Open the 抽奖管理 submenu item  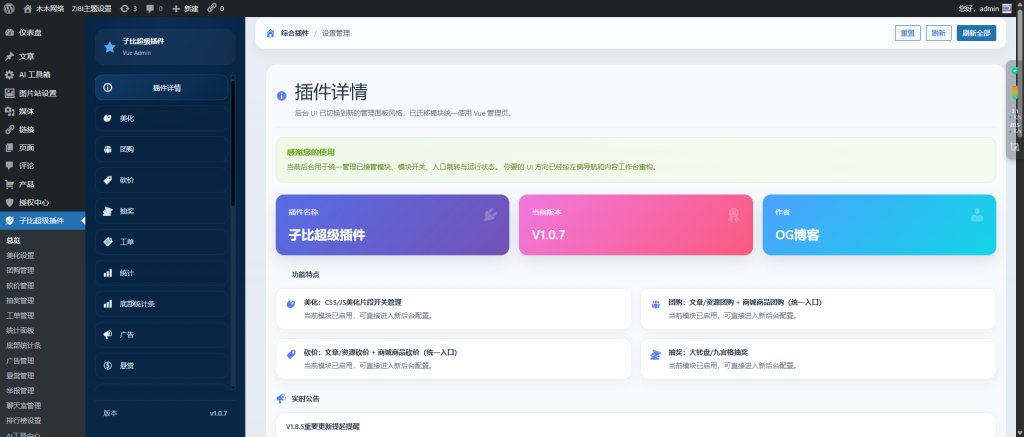coord(20,300)
